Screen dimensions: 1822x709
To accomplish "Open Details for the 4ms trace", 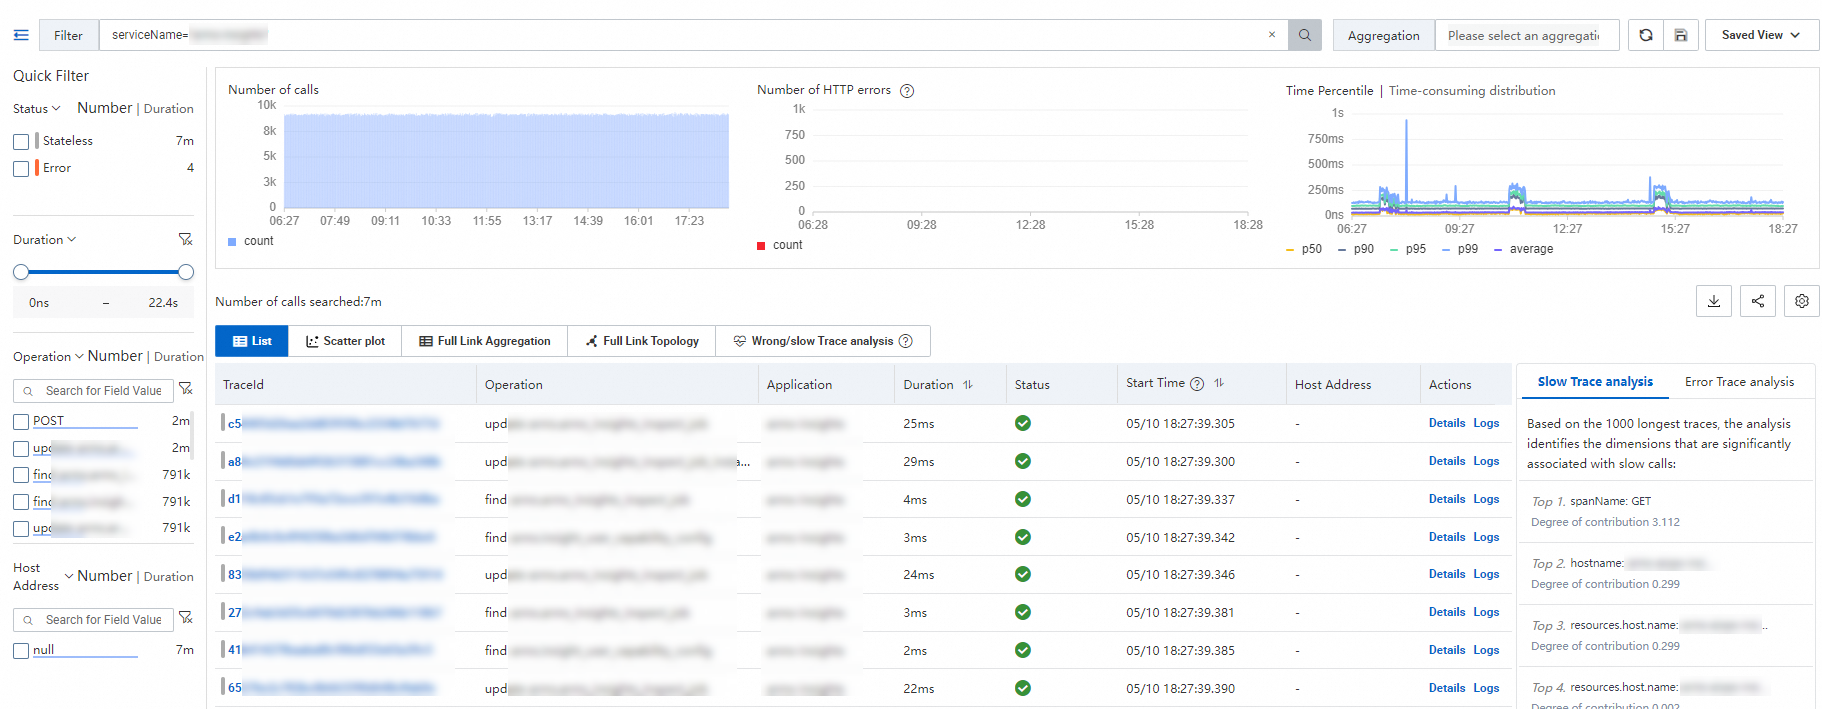I will (x=1447, y=499).
